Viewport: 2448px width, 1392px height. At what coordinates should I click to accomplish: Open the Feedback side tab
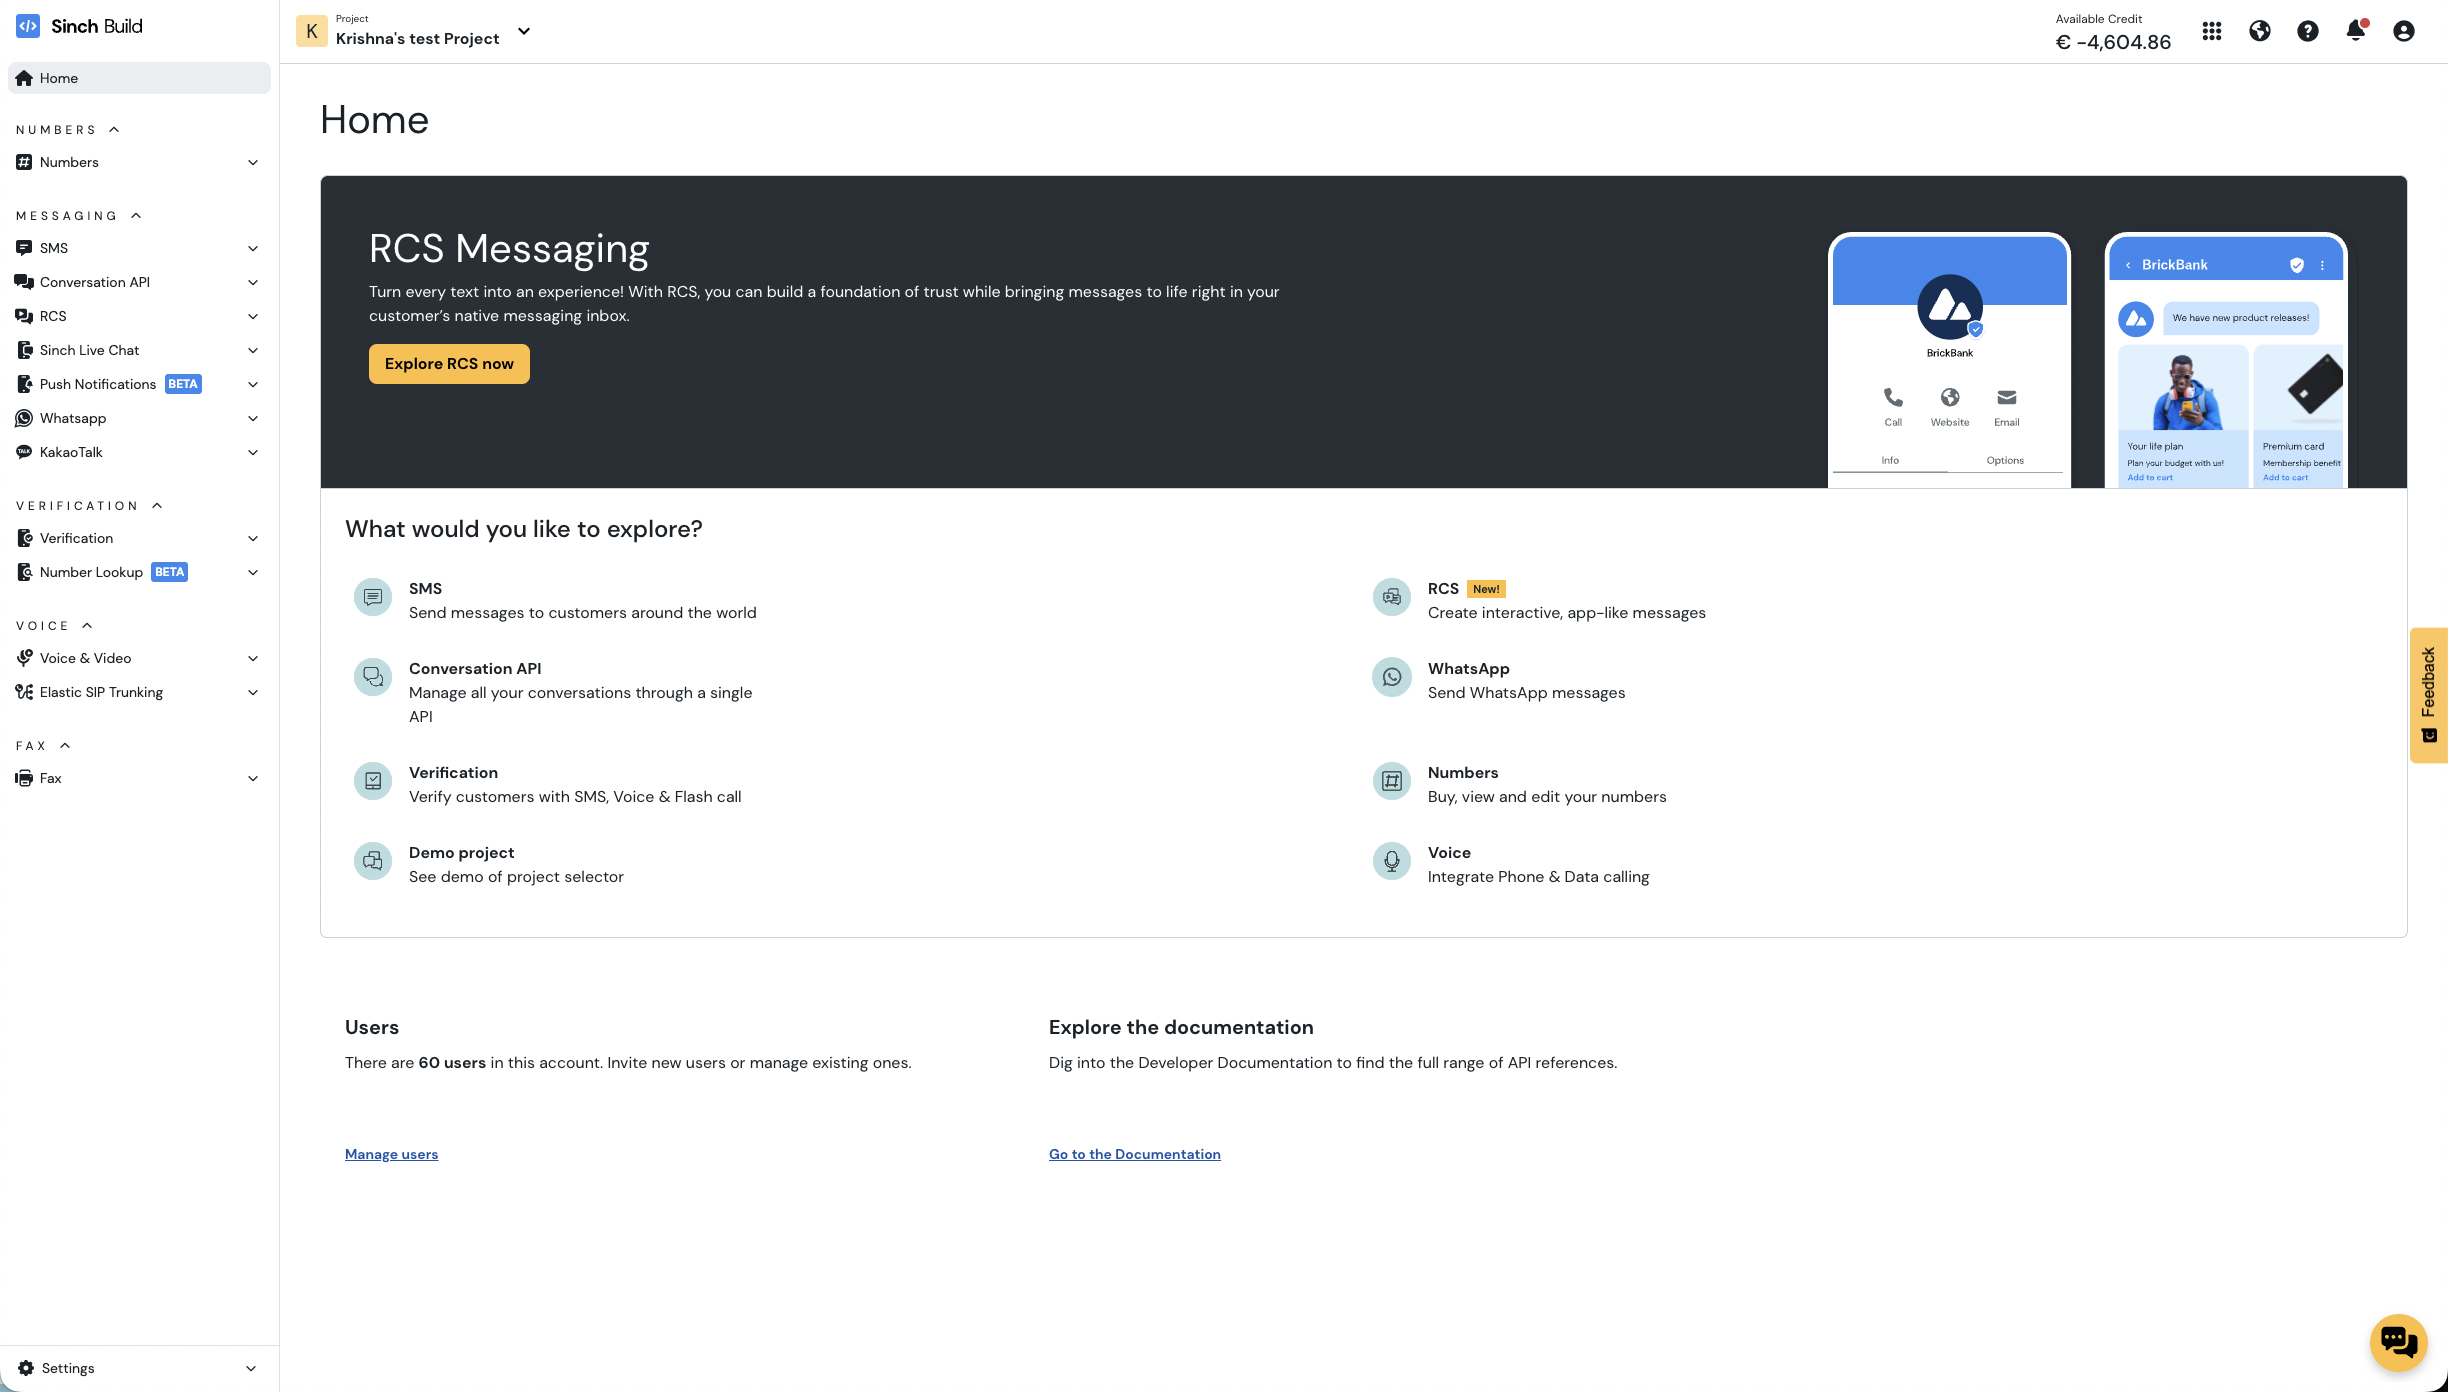tap(2428, 695)
